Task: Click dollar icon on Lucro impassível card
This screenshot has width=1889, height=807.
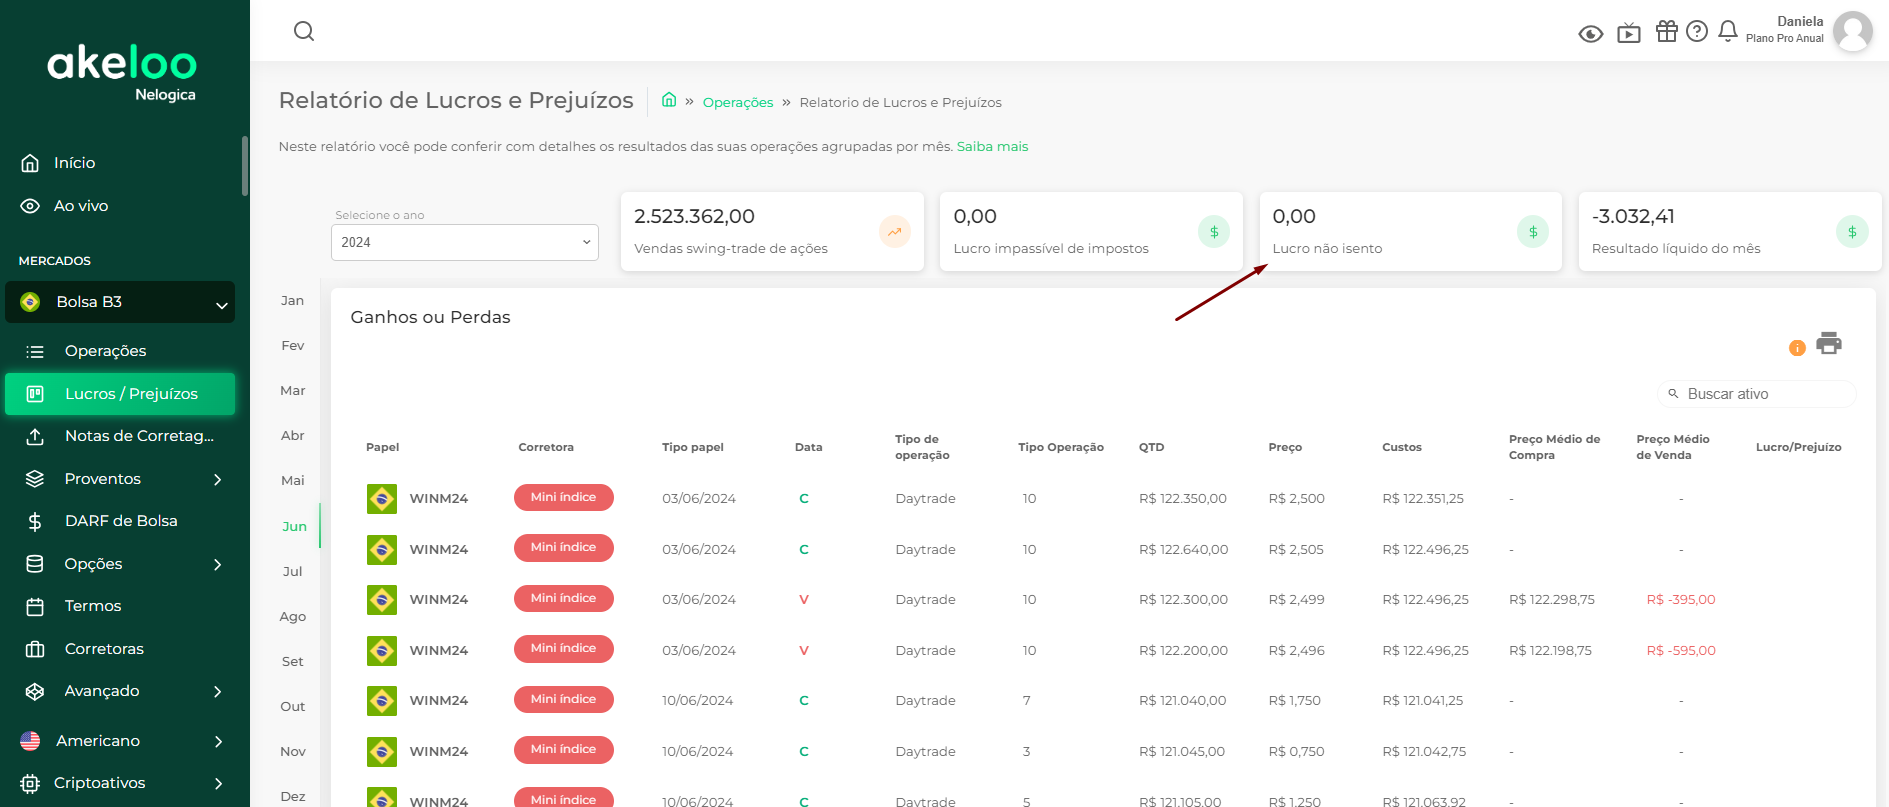Action: 1214,232
